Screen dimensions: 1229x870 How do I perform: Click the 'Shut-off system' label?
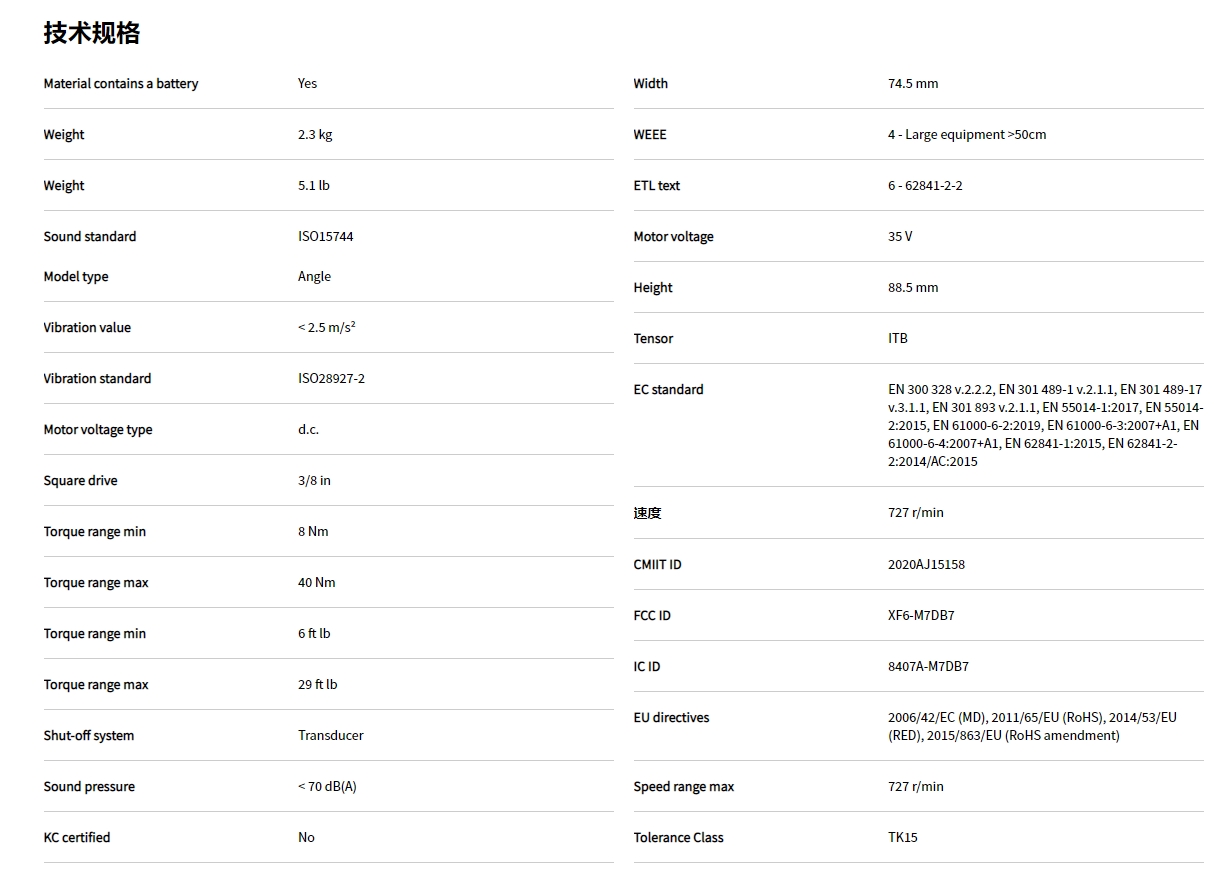(89, 736)
